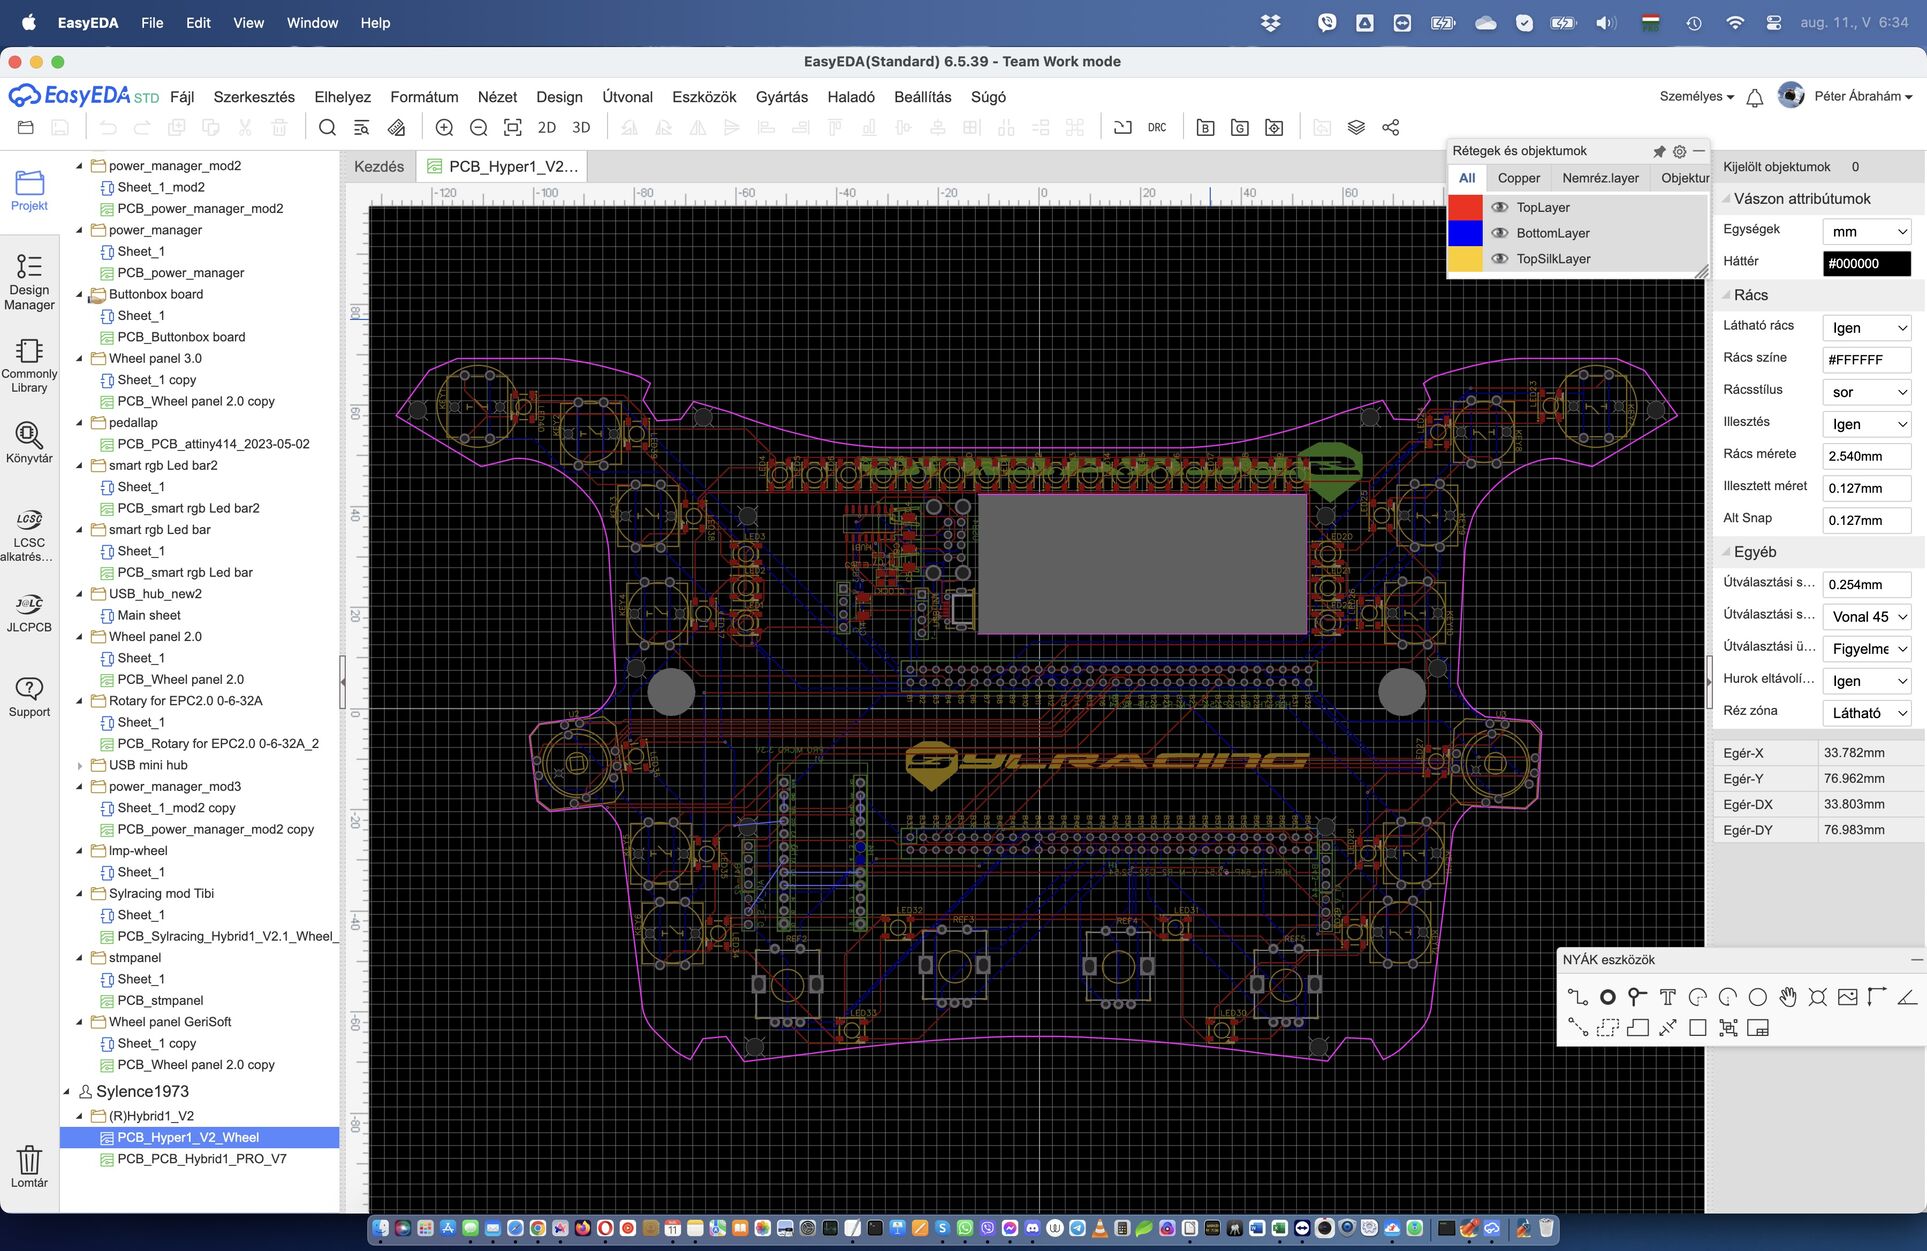Image resolution: width=1927 pixels, height=1251 pixels.
Task: Click the Háttér #000000 color field
Action: pos(1866,263)
